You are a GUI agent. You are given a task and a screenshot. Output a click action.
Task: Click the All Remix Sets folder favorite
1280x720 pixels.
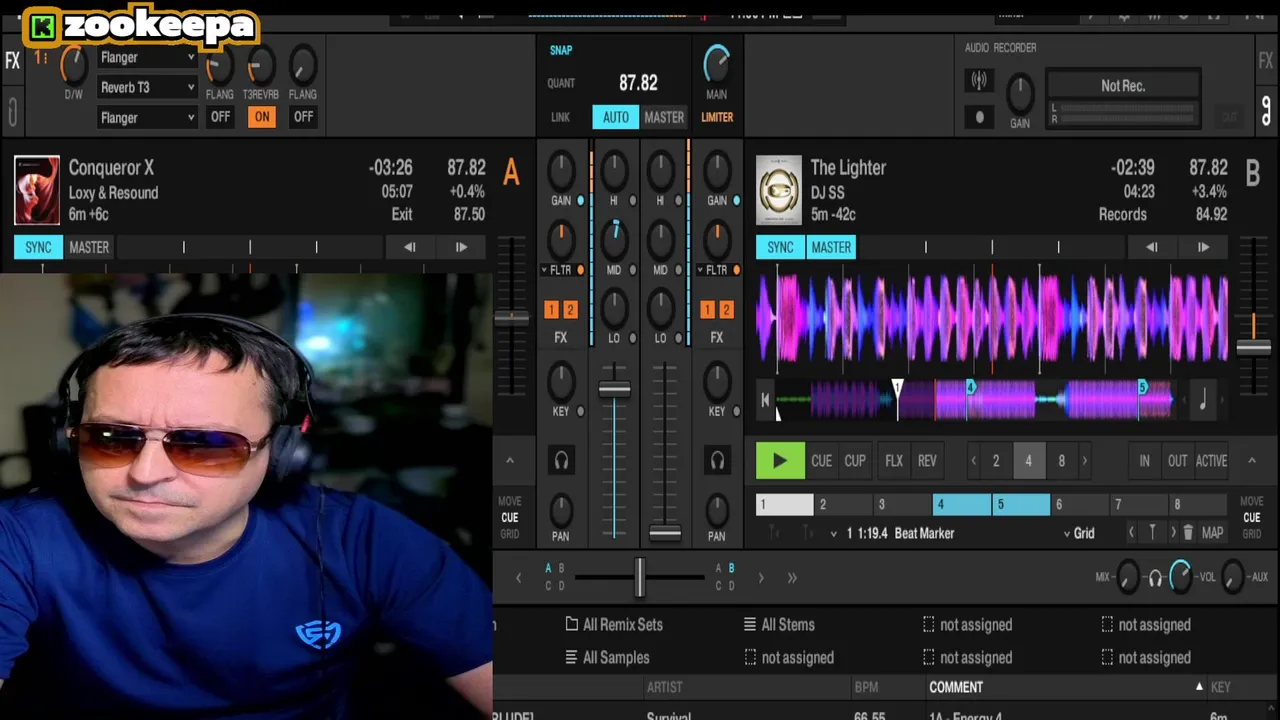click(x=614, y=624)
